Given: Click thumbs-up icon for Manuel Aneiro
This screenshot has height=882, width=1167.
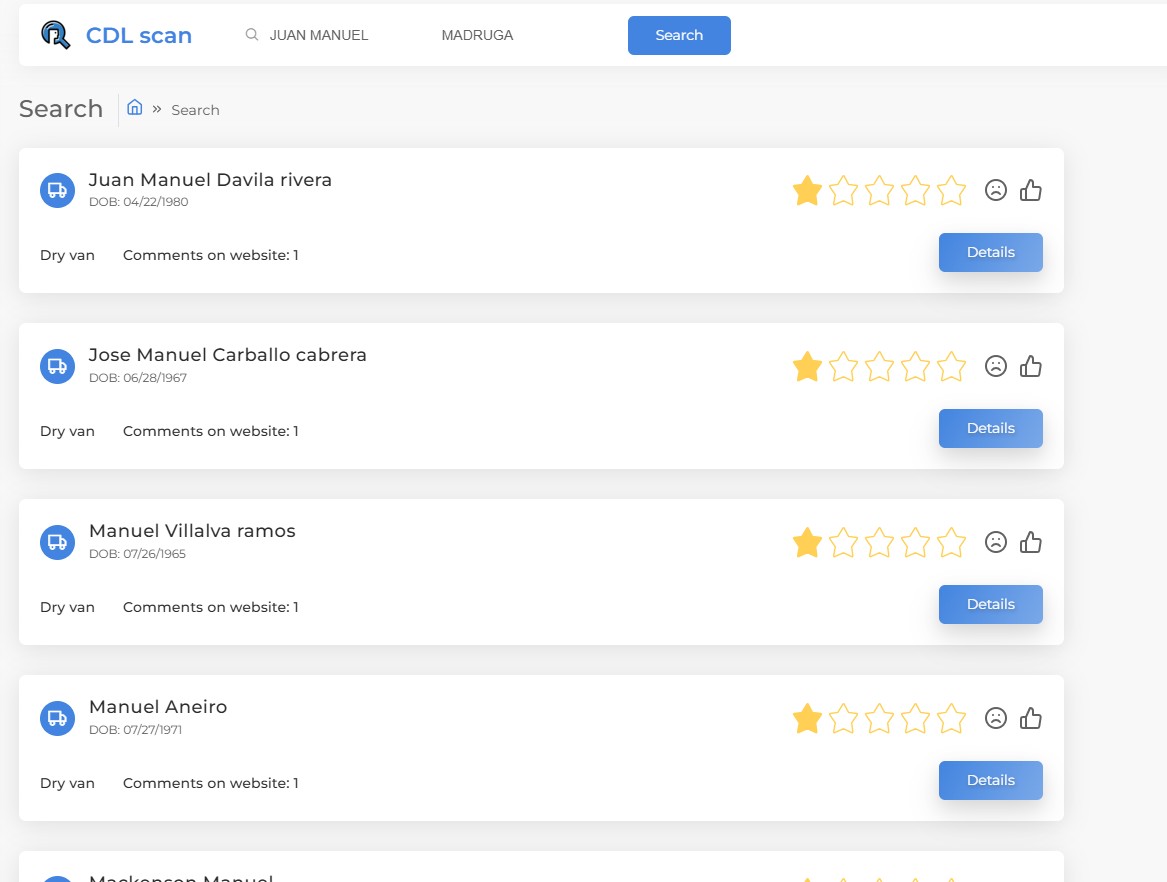Looking at the screenshot, I should point(1031,718).
